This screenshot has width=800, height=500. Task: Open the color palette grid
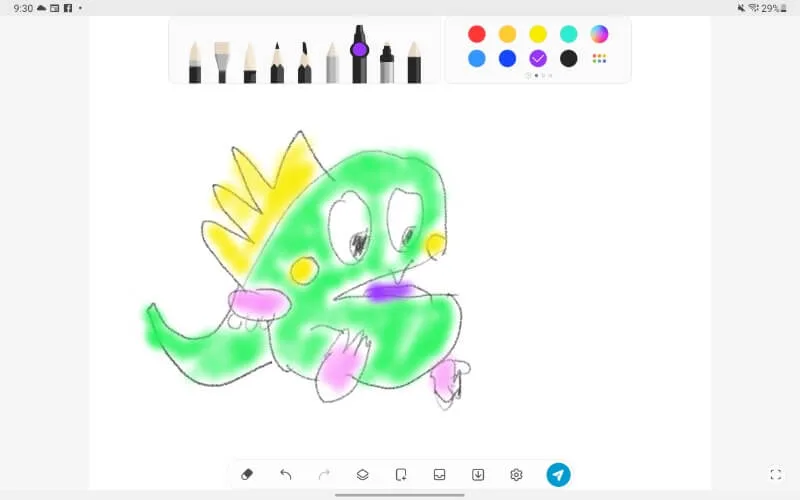pos(599,58)
